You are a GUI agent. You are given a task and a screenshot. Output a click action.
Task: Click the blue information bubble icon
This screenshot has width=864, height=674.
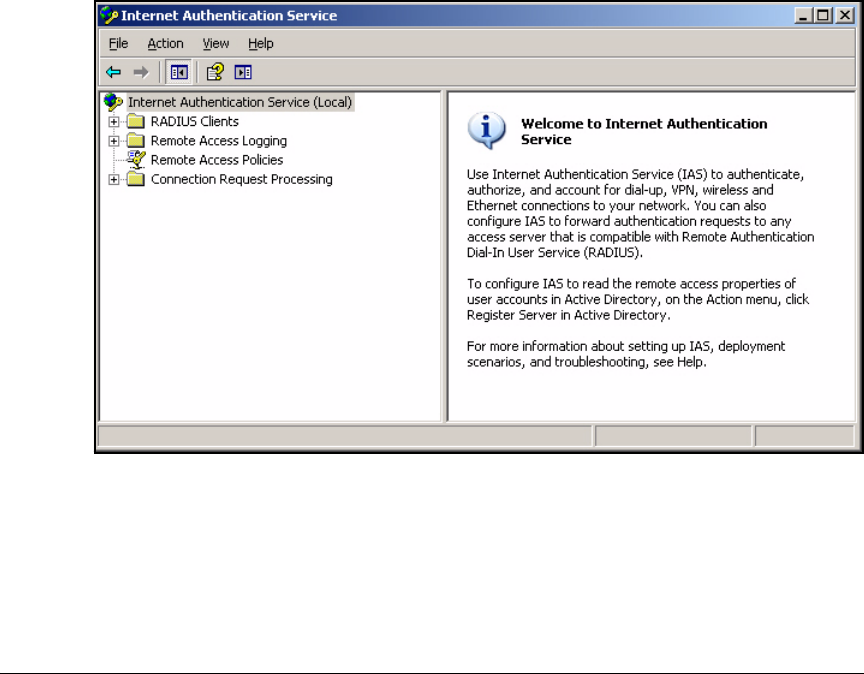pos(487,131)
